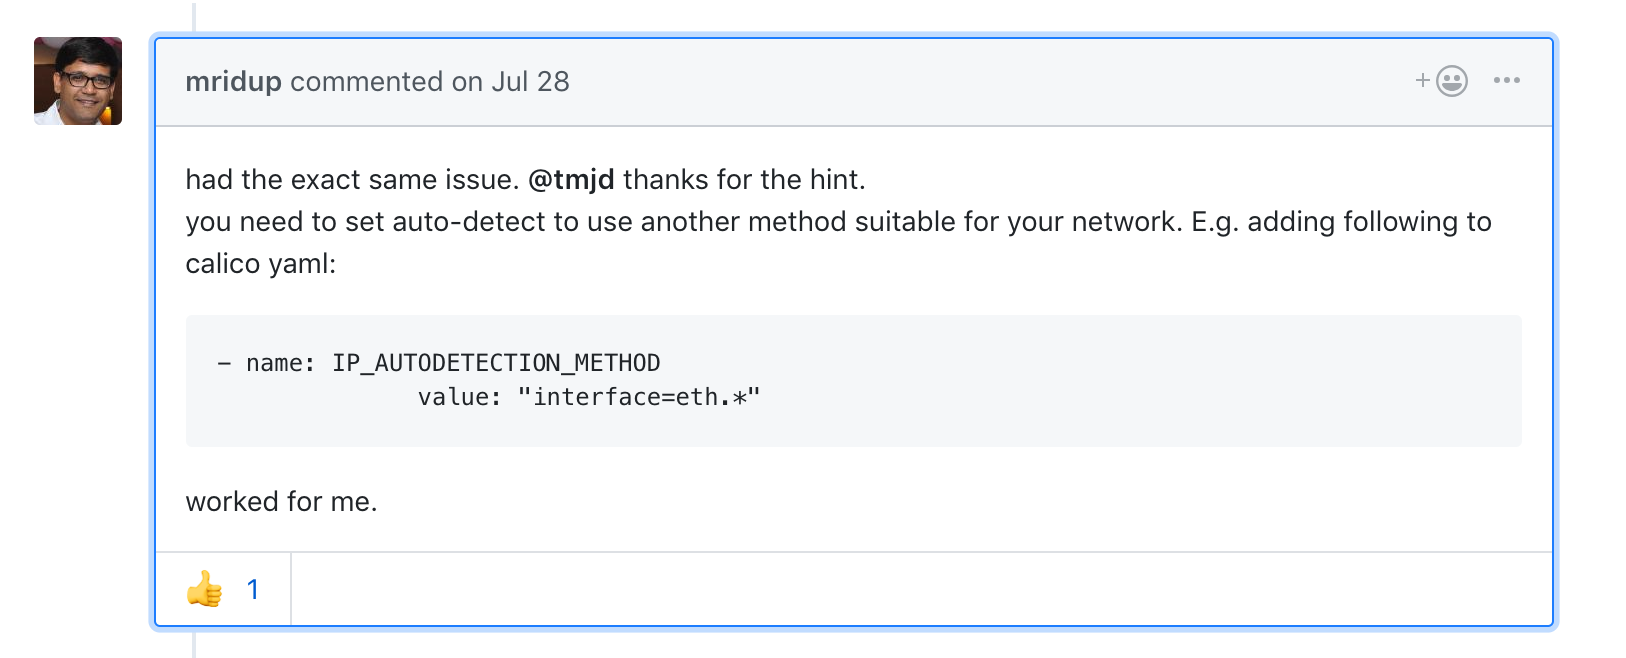Viewport: 1626px width, 658px height.
Task: Open the add reaction smiley icon
Action: point(1451,81)
